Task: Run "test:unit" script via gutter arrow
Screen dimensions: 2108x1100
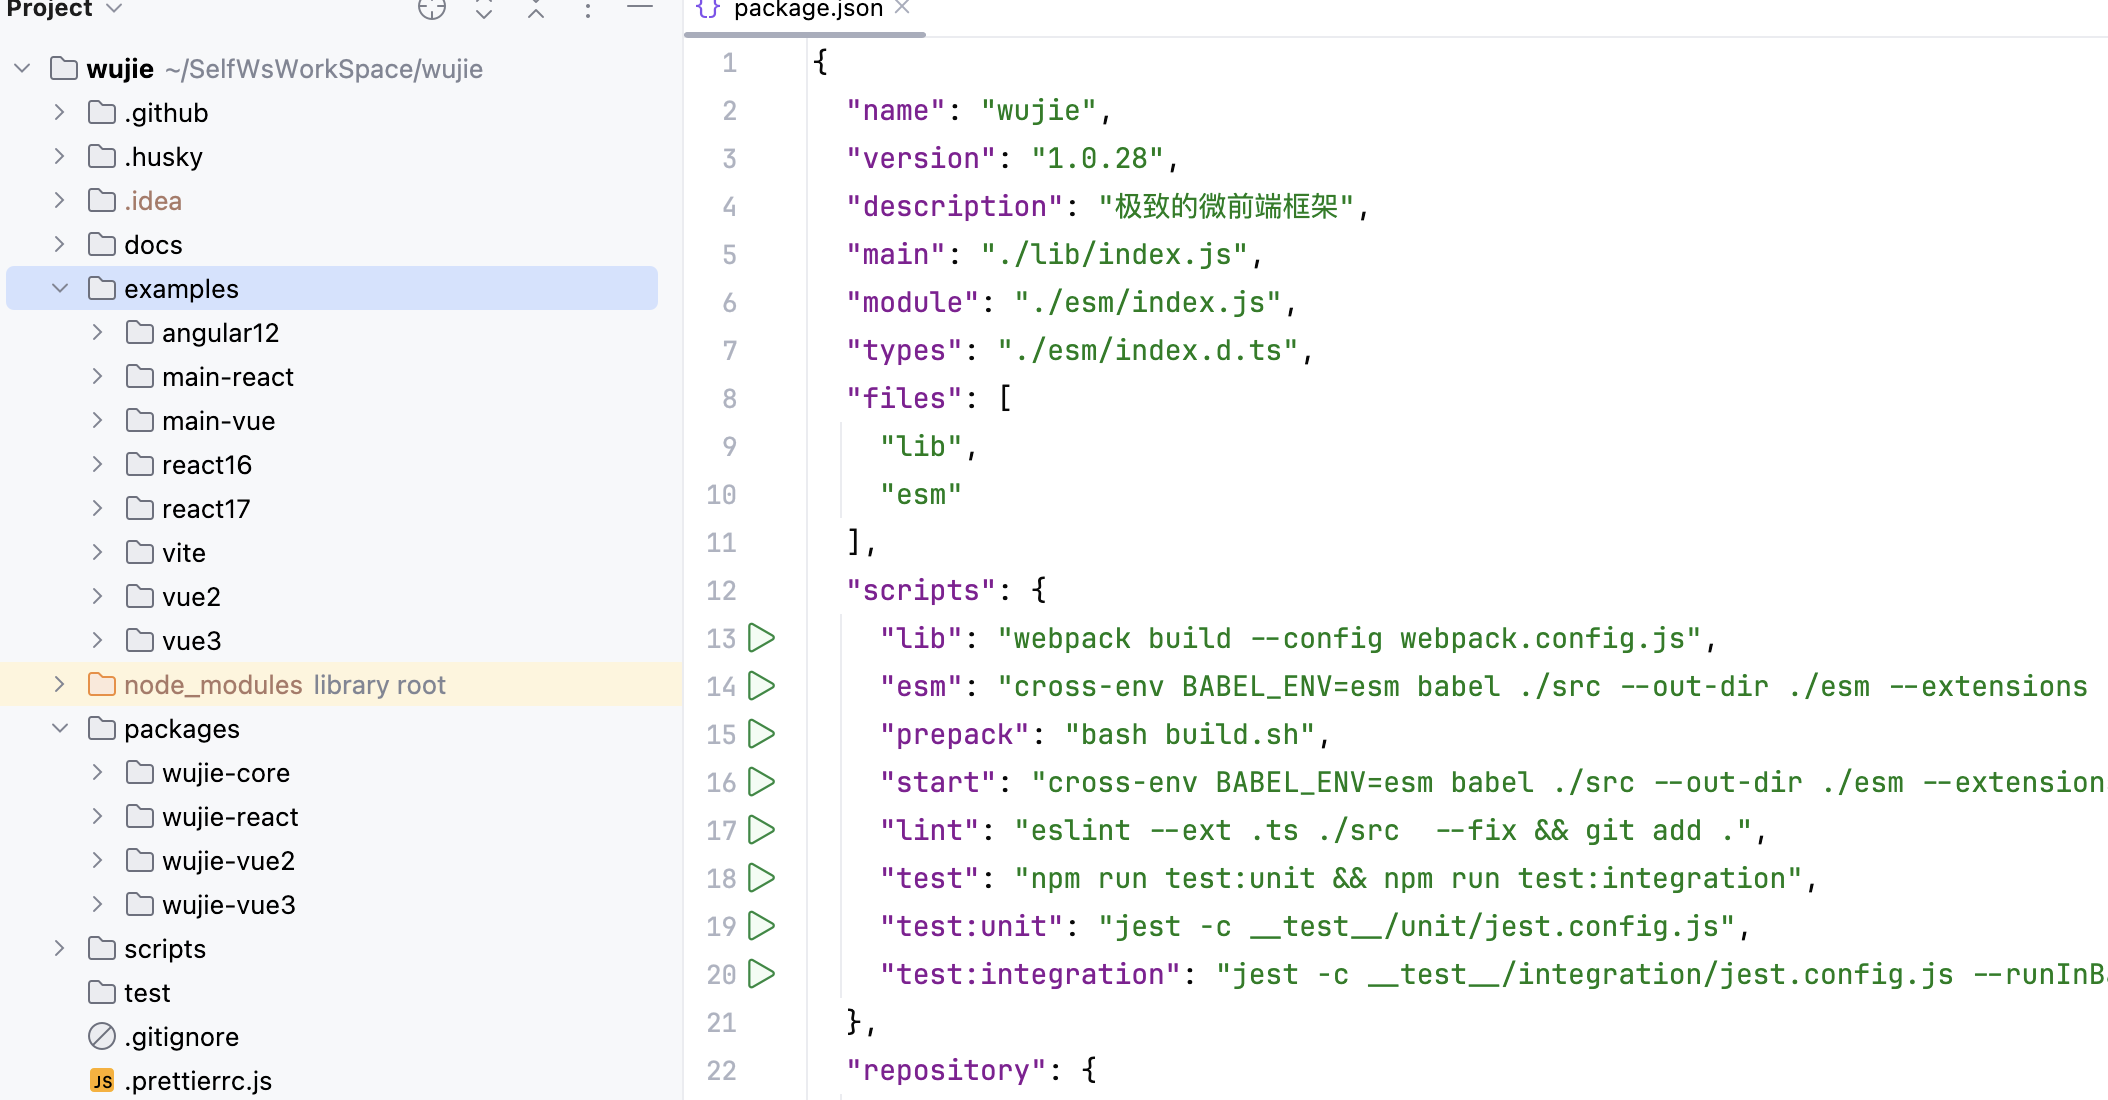Action: pyautogui.click(x=762, y=926)
